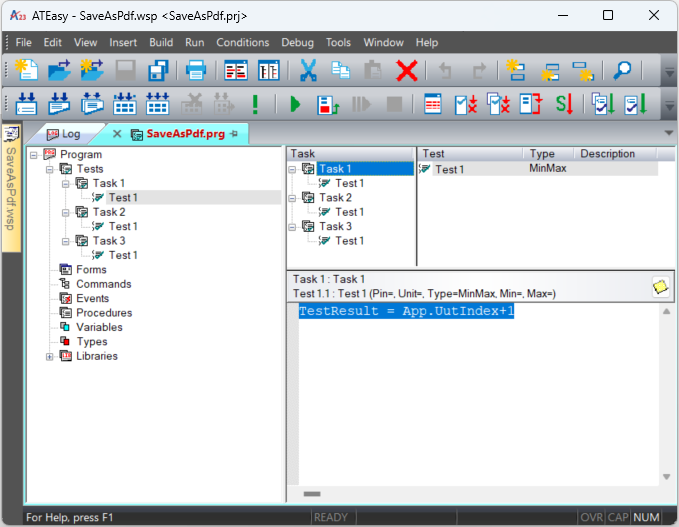Select Variables in the program tree
The width and height of the screenshot is (679, 527).
99,327
